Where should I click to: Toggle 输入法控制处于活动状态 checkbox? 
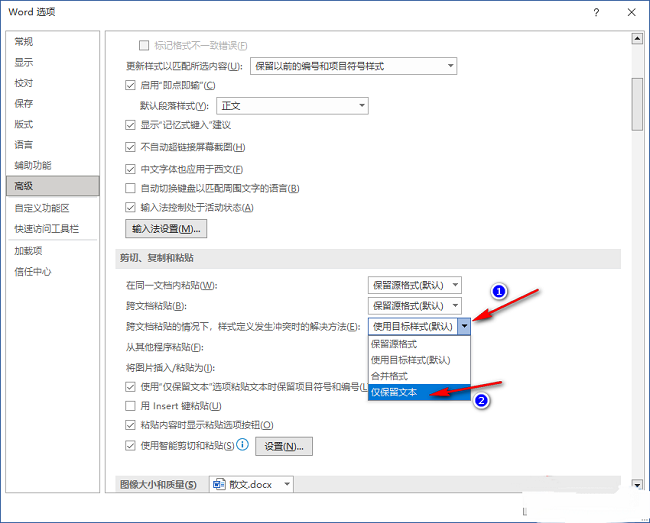coord(130,207)
